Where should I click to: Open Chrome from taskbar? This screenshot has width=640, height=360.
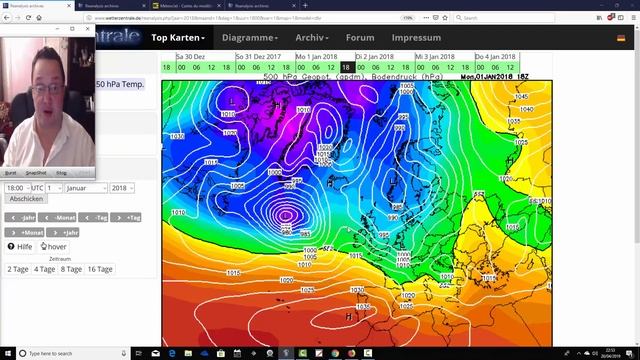coord(335,353)
